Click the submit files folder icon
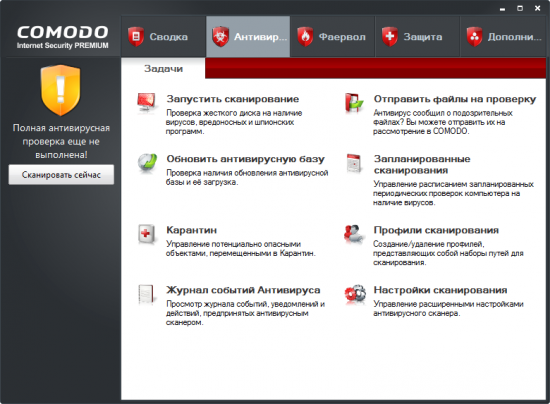This screenshot has width=550, height=404. (354, 103)
